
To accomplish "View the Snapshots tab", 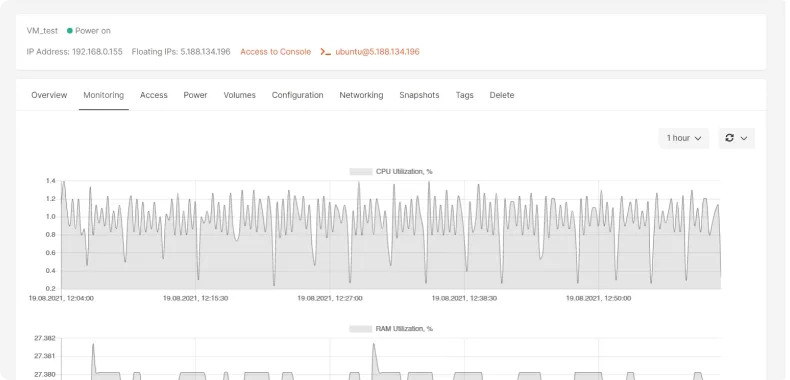I will point(419,95).
